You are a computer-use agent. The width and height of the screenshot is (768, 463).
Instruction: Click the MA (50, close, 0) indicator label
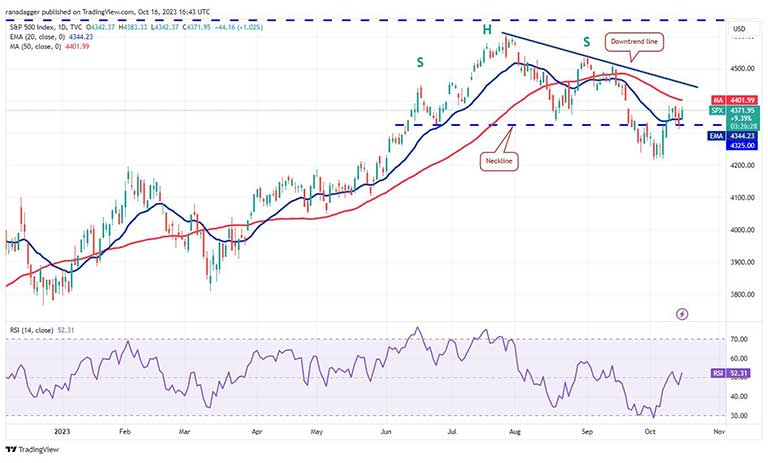click(x=37, y=47)
